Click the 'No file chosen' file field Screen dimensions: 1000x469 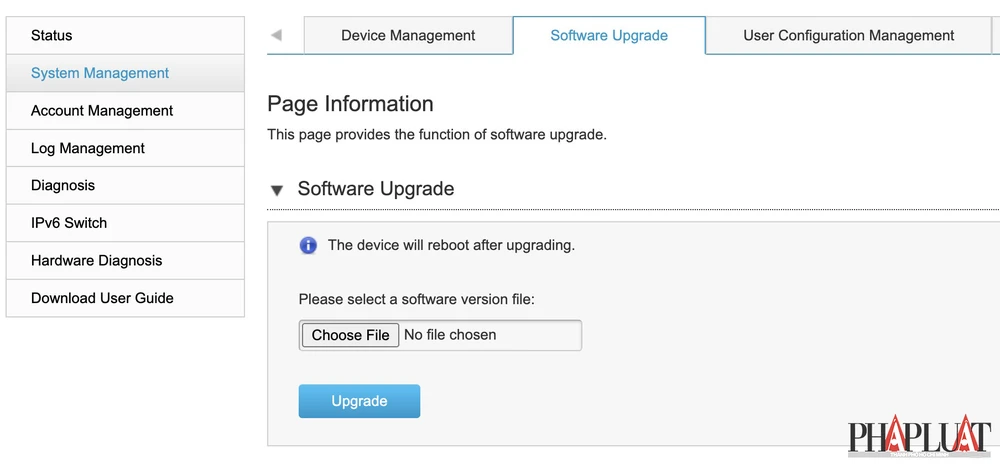pyautogui.click(x=490, y=335)
